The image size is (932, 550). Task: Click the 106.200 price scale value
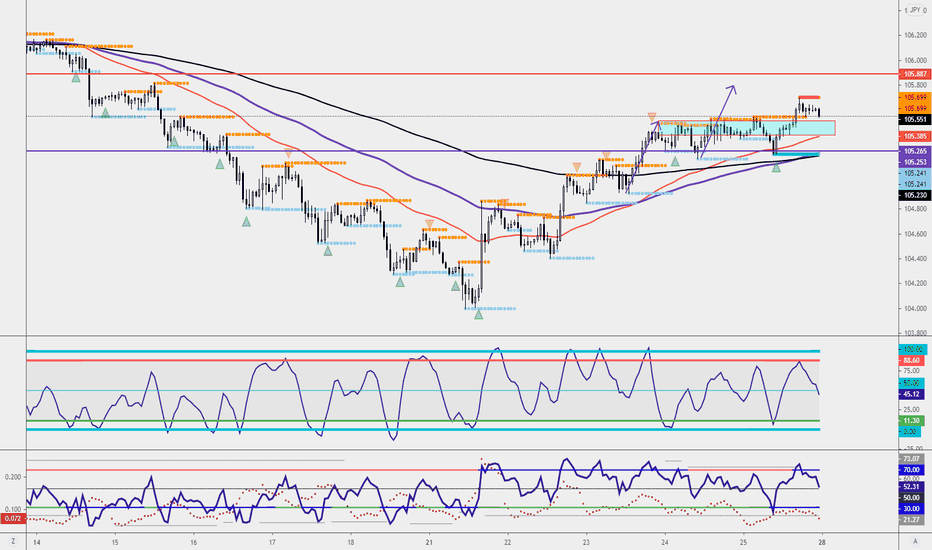click(915, 36)
